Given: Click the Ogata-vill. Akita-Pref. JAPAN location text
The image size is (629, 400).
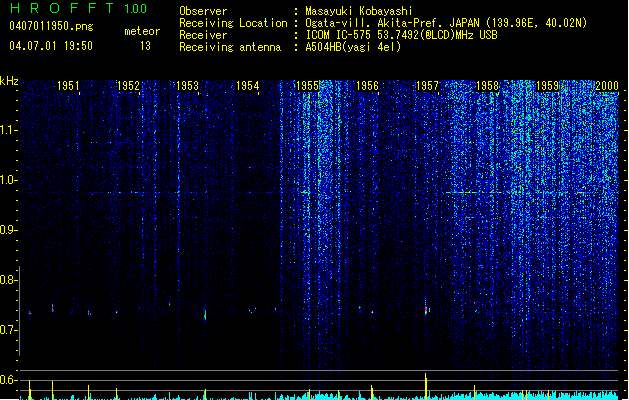Looking at the screenshot, I should [x=446, y=23].
